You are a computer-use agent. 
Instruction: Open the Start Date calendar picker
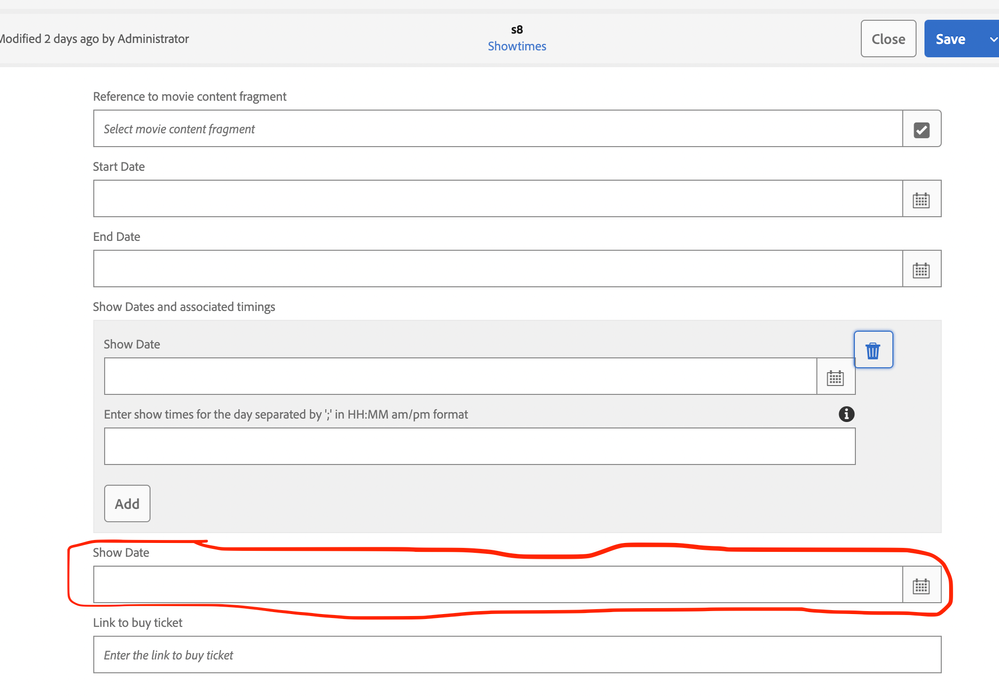(921, 200)
